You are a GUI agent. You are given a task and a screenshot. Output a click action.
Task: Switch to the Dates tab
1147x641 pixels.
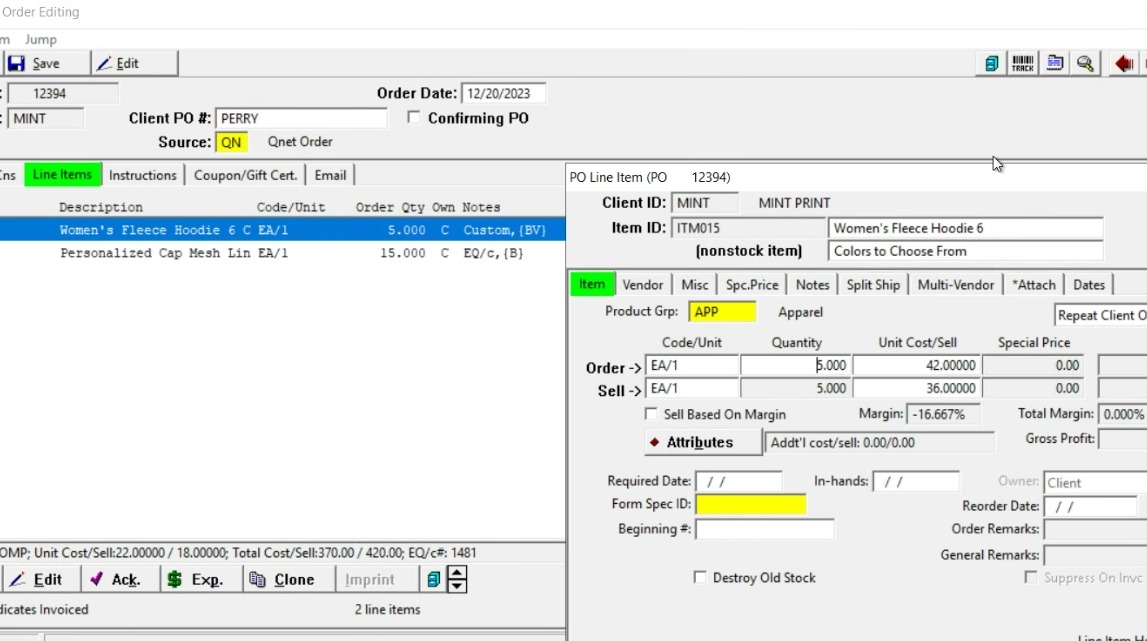coord(1089,285)
